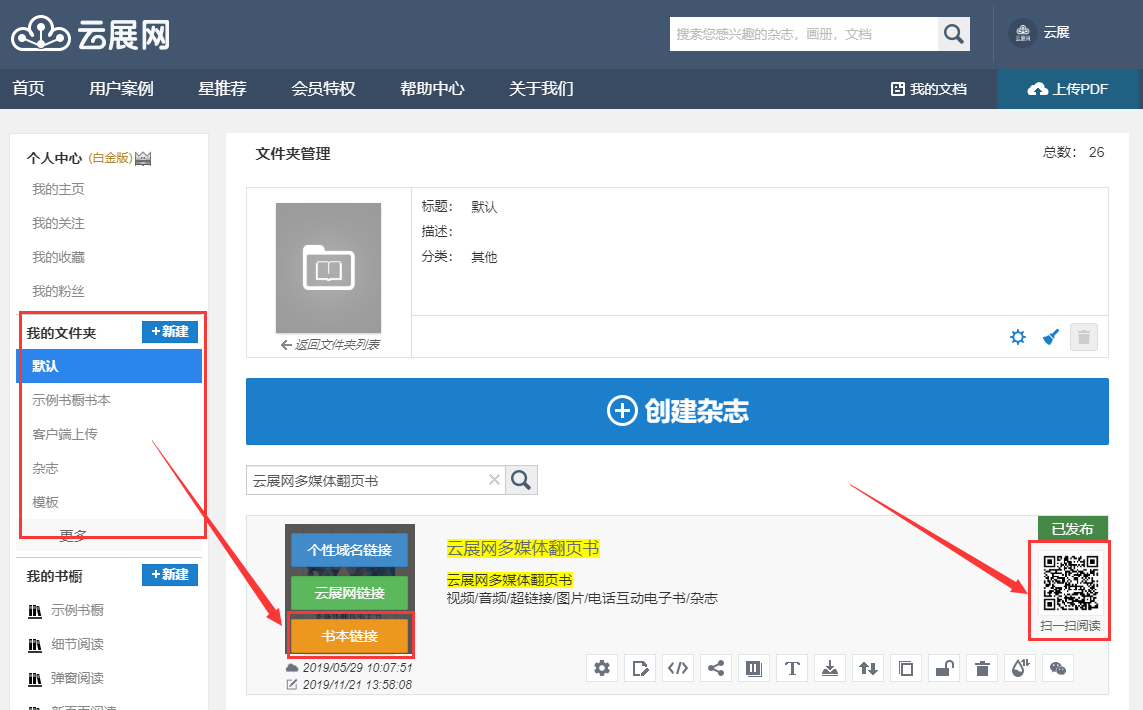Viewport: 1143px width, 710px height.
Task: Open the embed code icon
Action: 678,668
